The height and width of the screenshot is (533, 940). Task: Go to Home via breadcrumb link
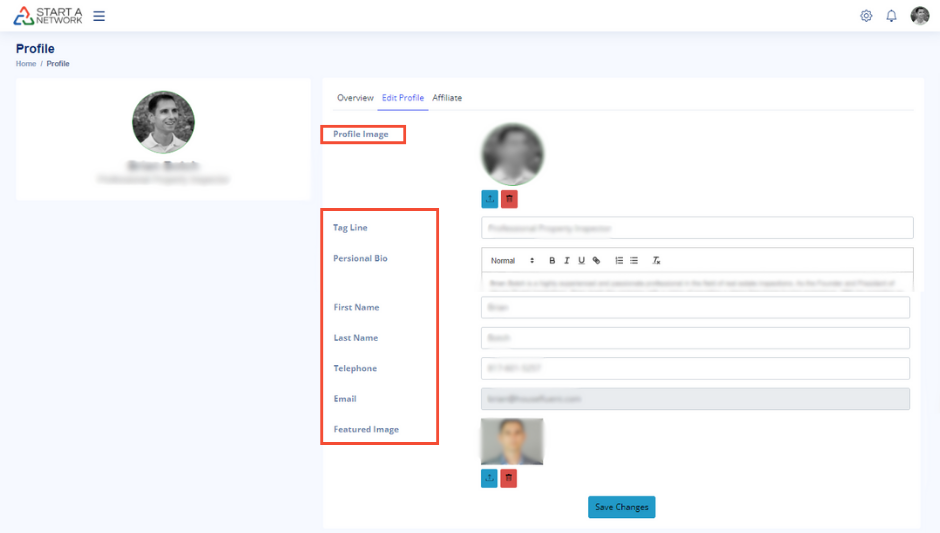pyautogui.click(x=26, y=64)
